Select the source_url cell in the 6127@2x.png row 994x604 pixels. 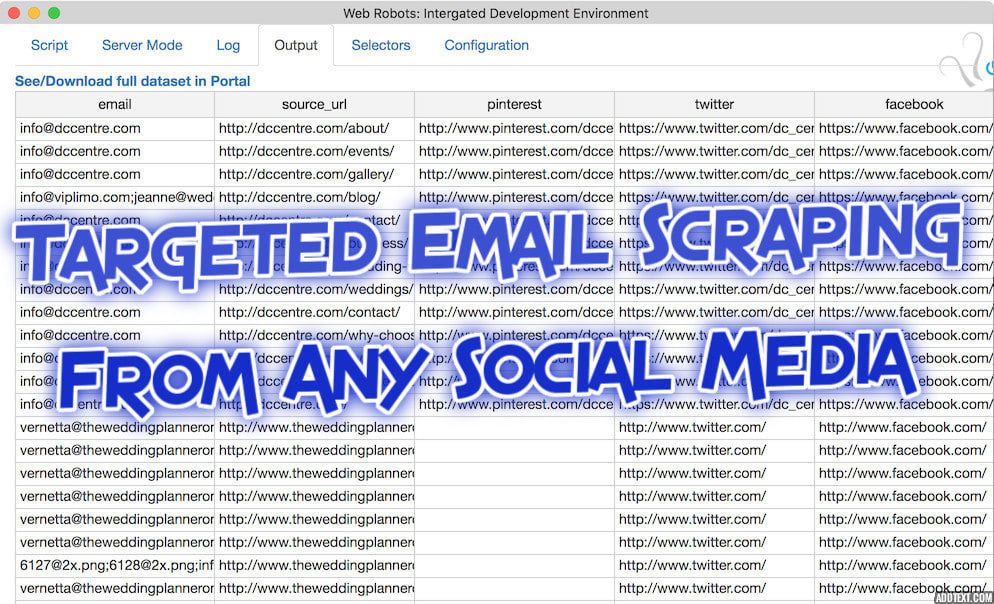pyautogui.click(x=314, y=565)
